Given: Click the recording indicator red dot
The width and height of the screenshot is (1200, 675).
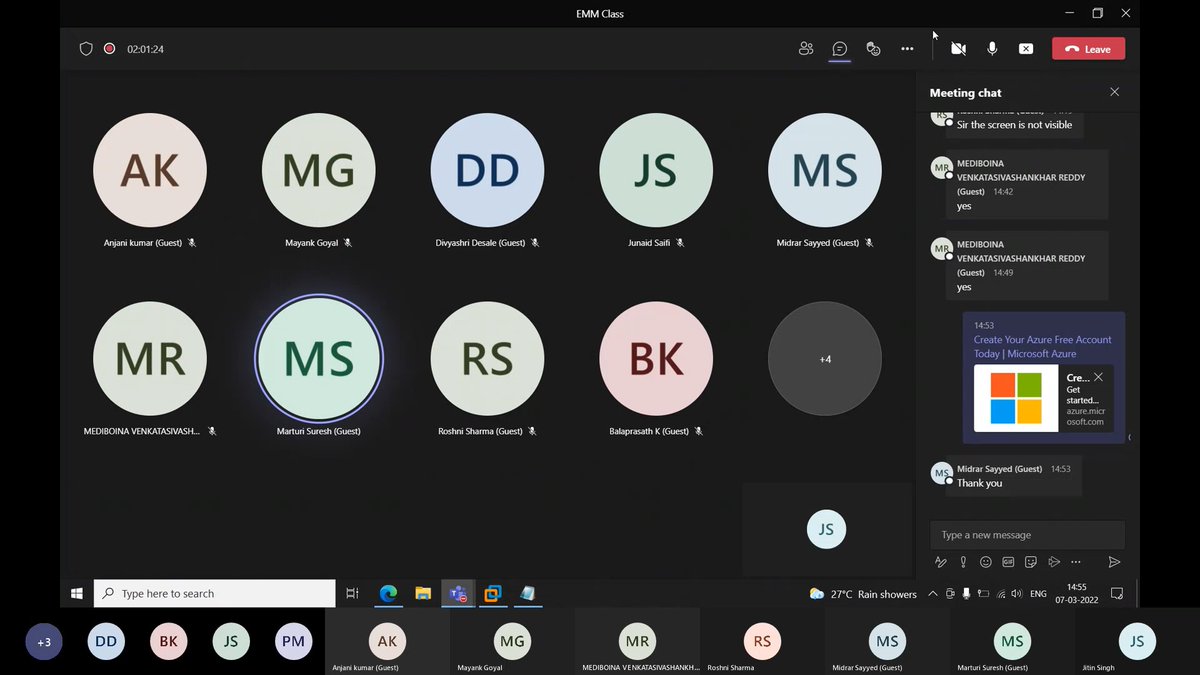Looking at the screenshot, I should point(109,48).
